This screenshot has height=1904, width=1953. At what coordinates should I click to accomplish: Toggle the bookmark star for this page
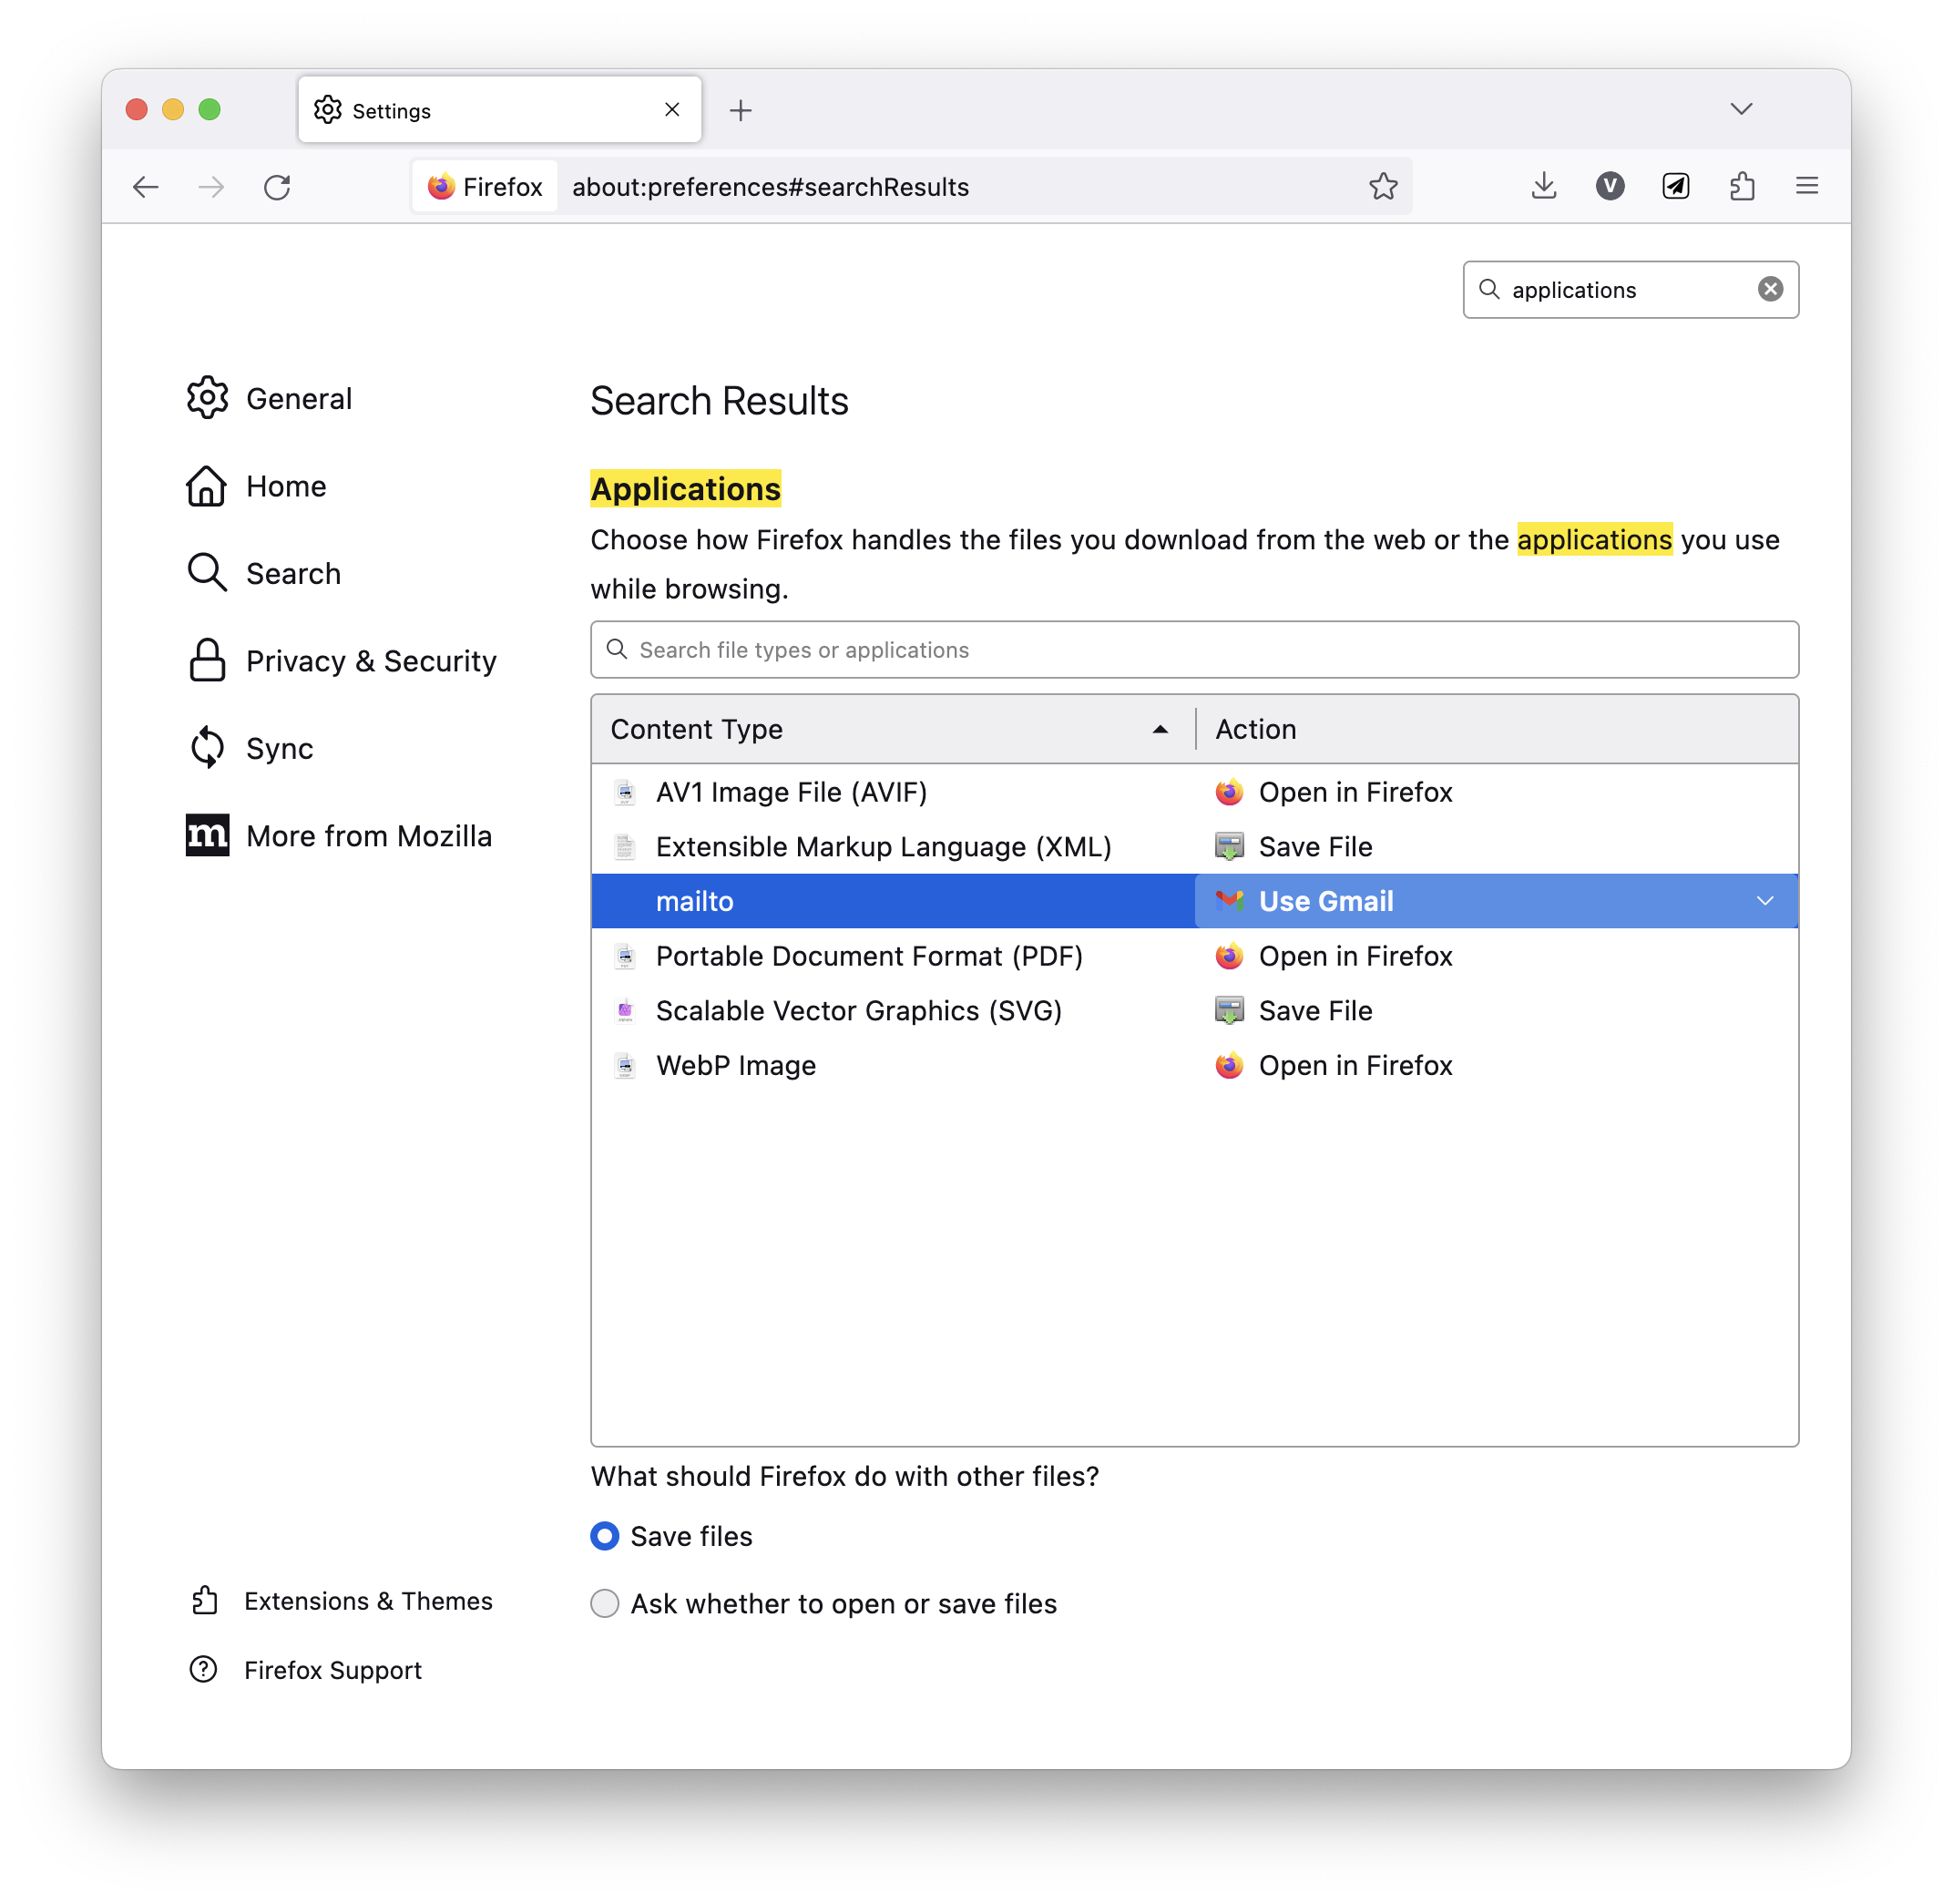[x=1384, y=186]
